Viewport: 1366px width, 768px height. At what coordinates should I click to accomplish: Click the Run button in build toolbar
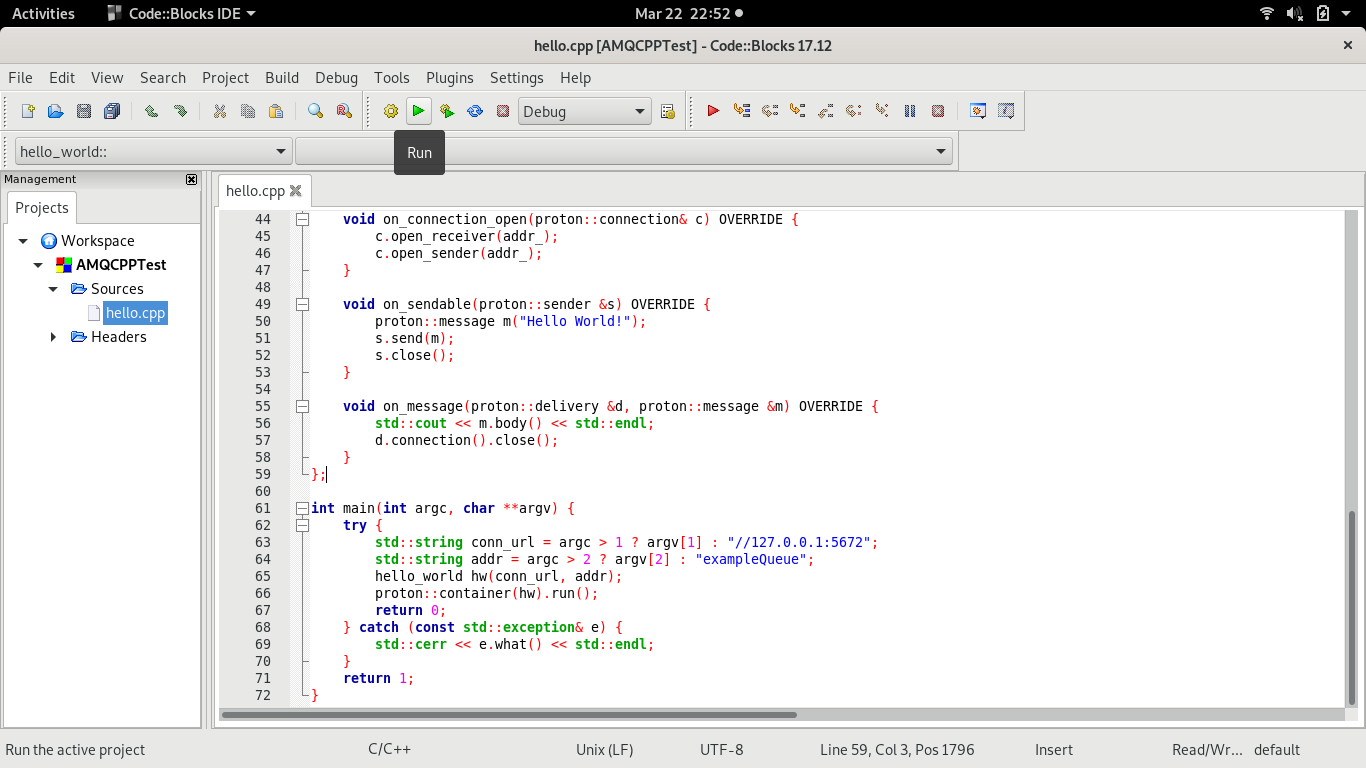[419, 111]
